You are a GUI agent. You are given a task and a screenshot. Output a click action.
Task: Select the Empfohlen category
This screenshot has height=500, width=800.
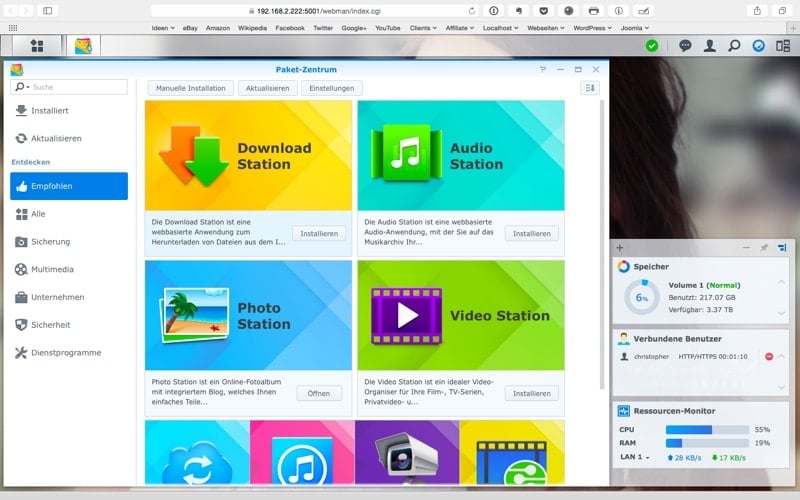[69, 186]
